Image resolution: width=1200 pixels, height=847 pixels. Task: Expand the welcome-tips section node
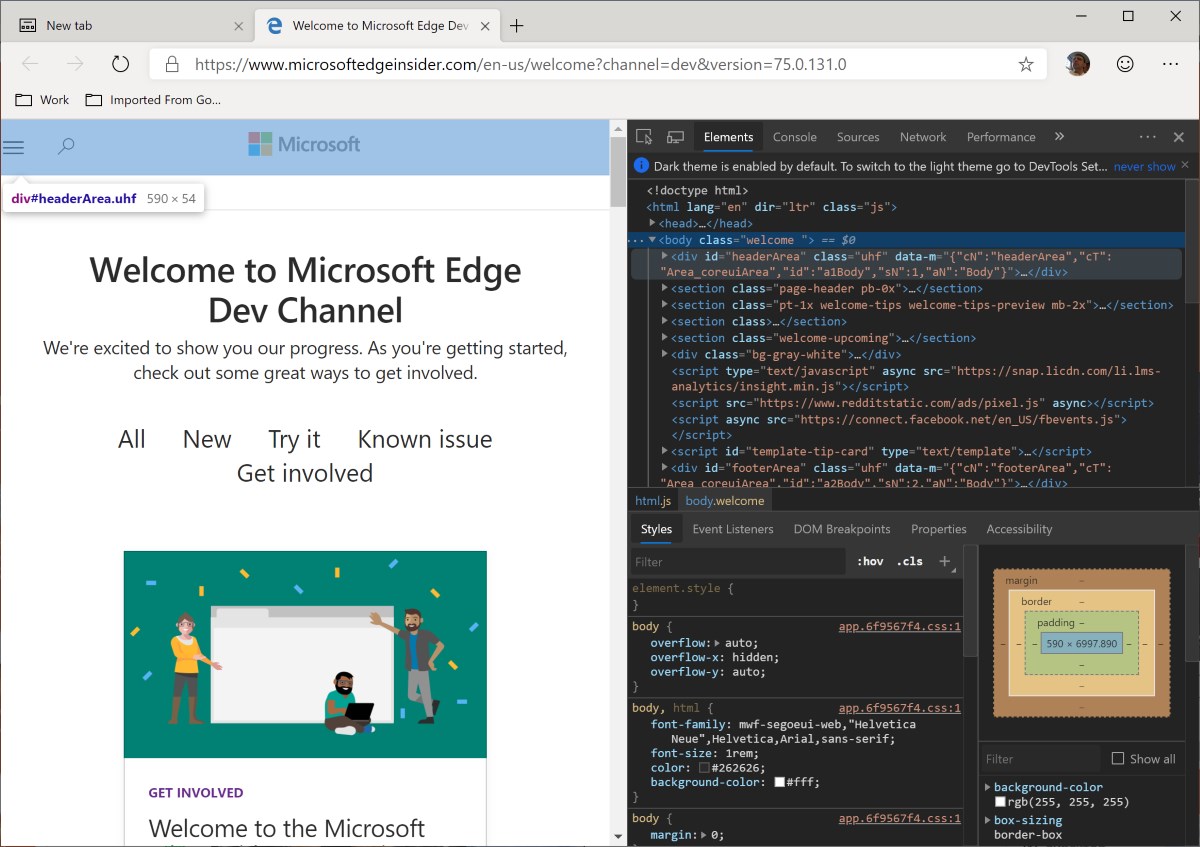(665, 305)
